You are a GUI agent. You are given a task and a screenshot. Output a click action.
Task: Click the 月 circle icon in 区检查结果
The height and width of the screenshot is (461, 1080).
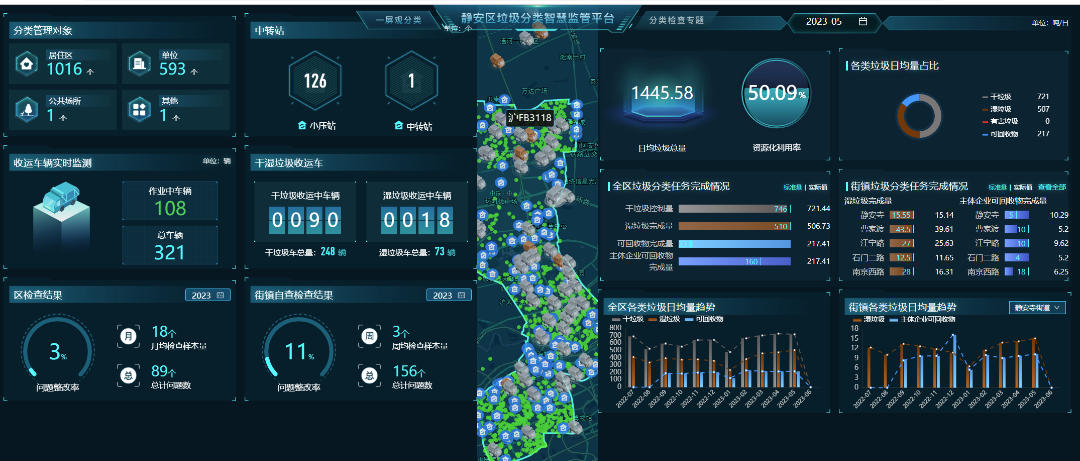128,336
